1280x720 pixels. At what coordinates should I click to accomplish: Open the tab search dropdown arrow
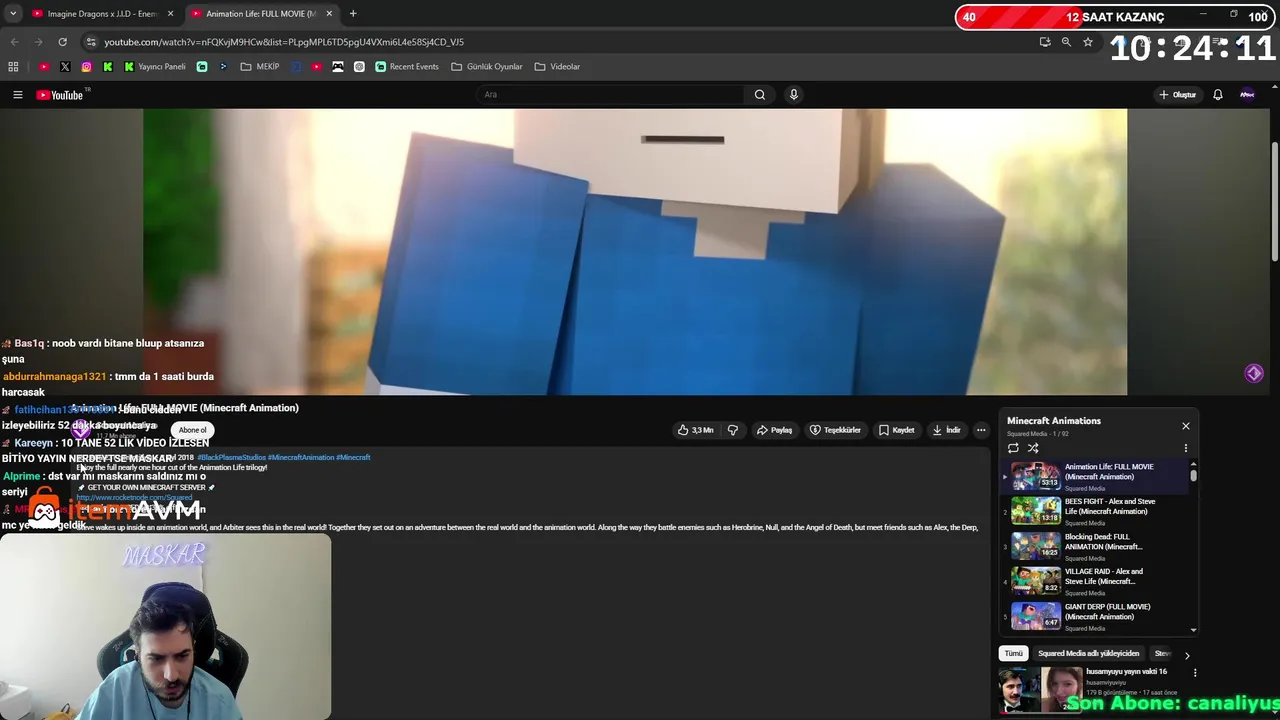click(13, 14)
